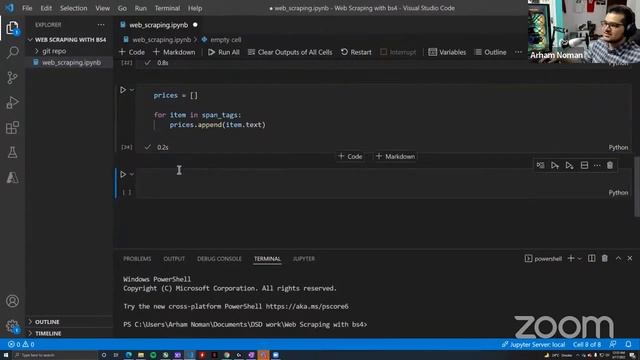The image size is (640, 360).
Task: Open the Azure view in activity bar
Action: coord(12,177)
